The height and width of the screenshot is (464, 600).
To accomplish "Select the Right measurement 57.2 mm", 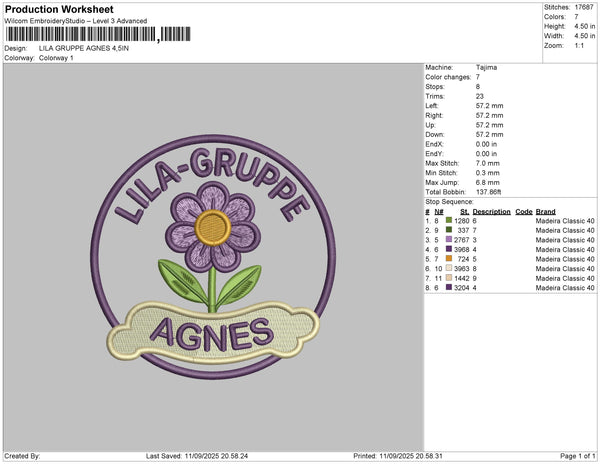I will point(490,116).
